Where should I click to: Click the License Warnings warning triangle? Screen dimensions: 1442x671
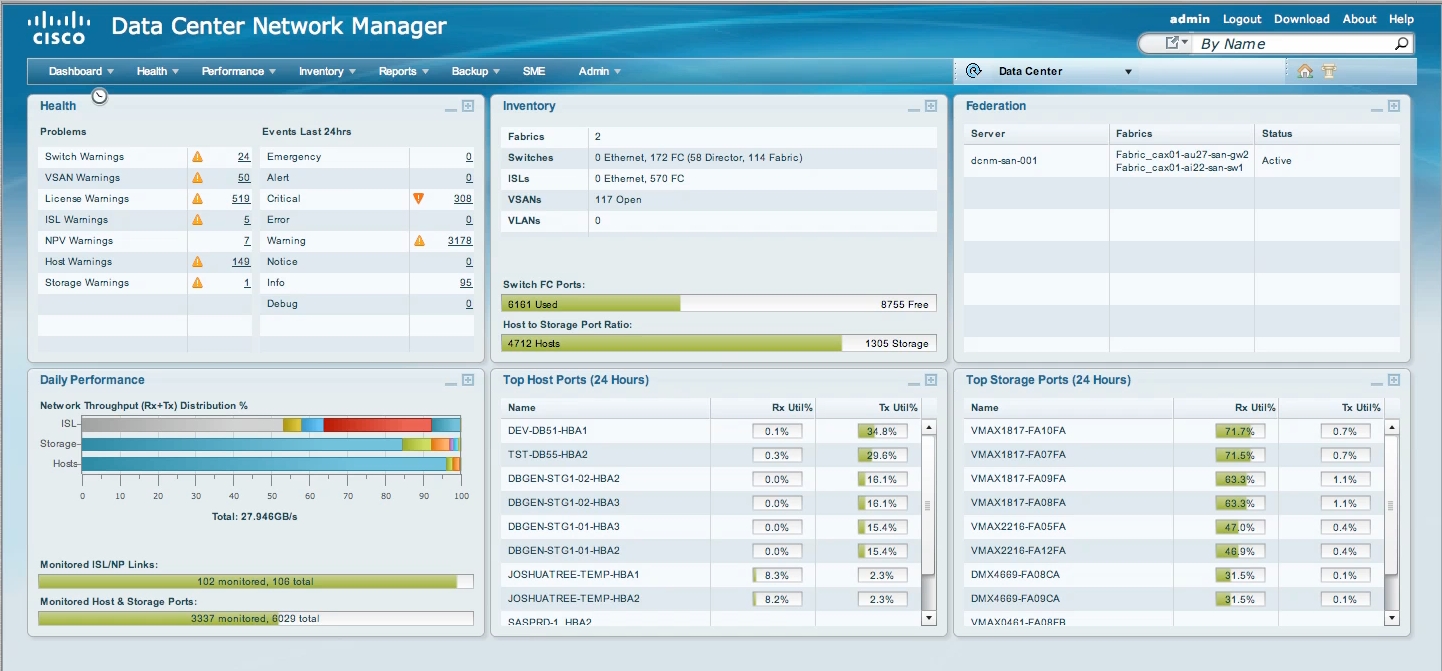(x=197, y=199)
